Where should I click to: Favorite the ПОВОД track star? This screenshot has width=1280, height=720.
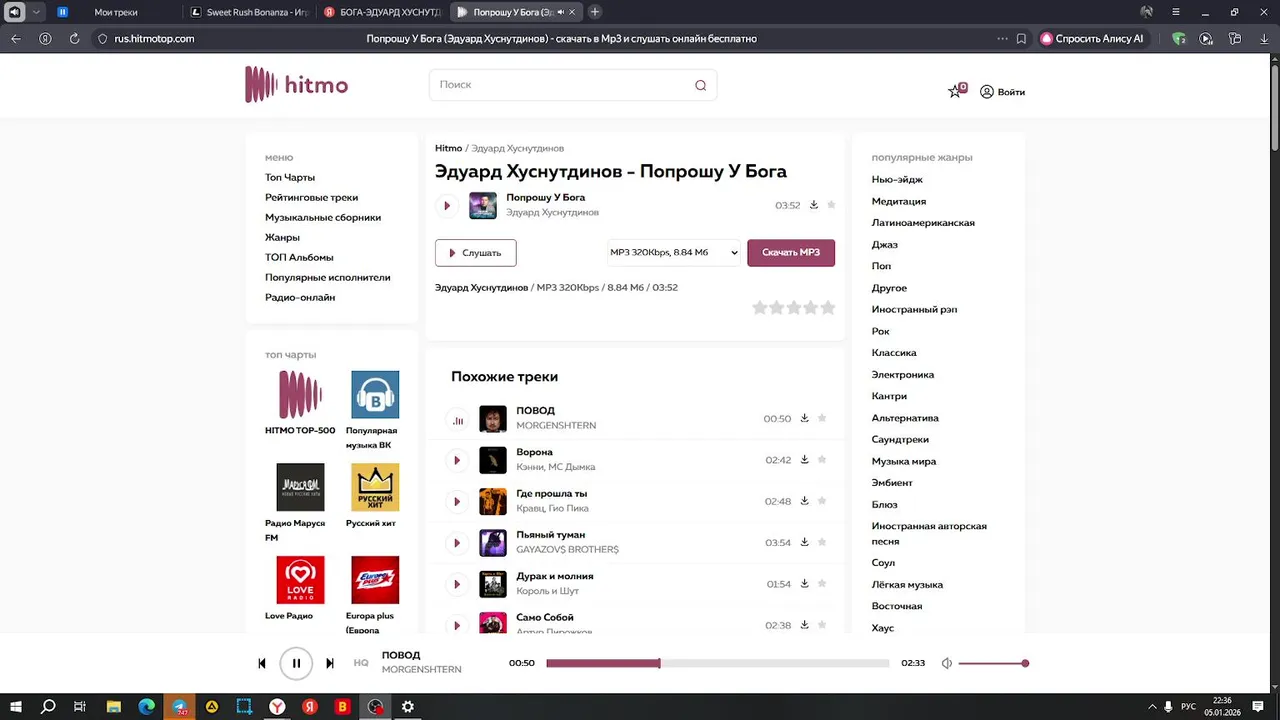click(822, 418)
